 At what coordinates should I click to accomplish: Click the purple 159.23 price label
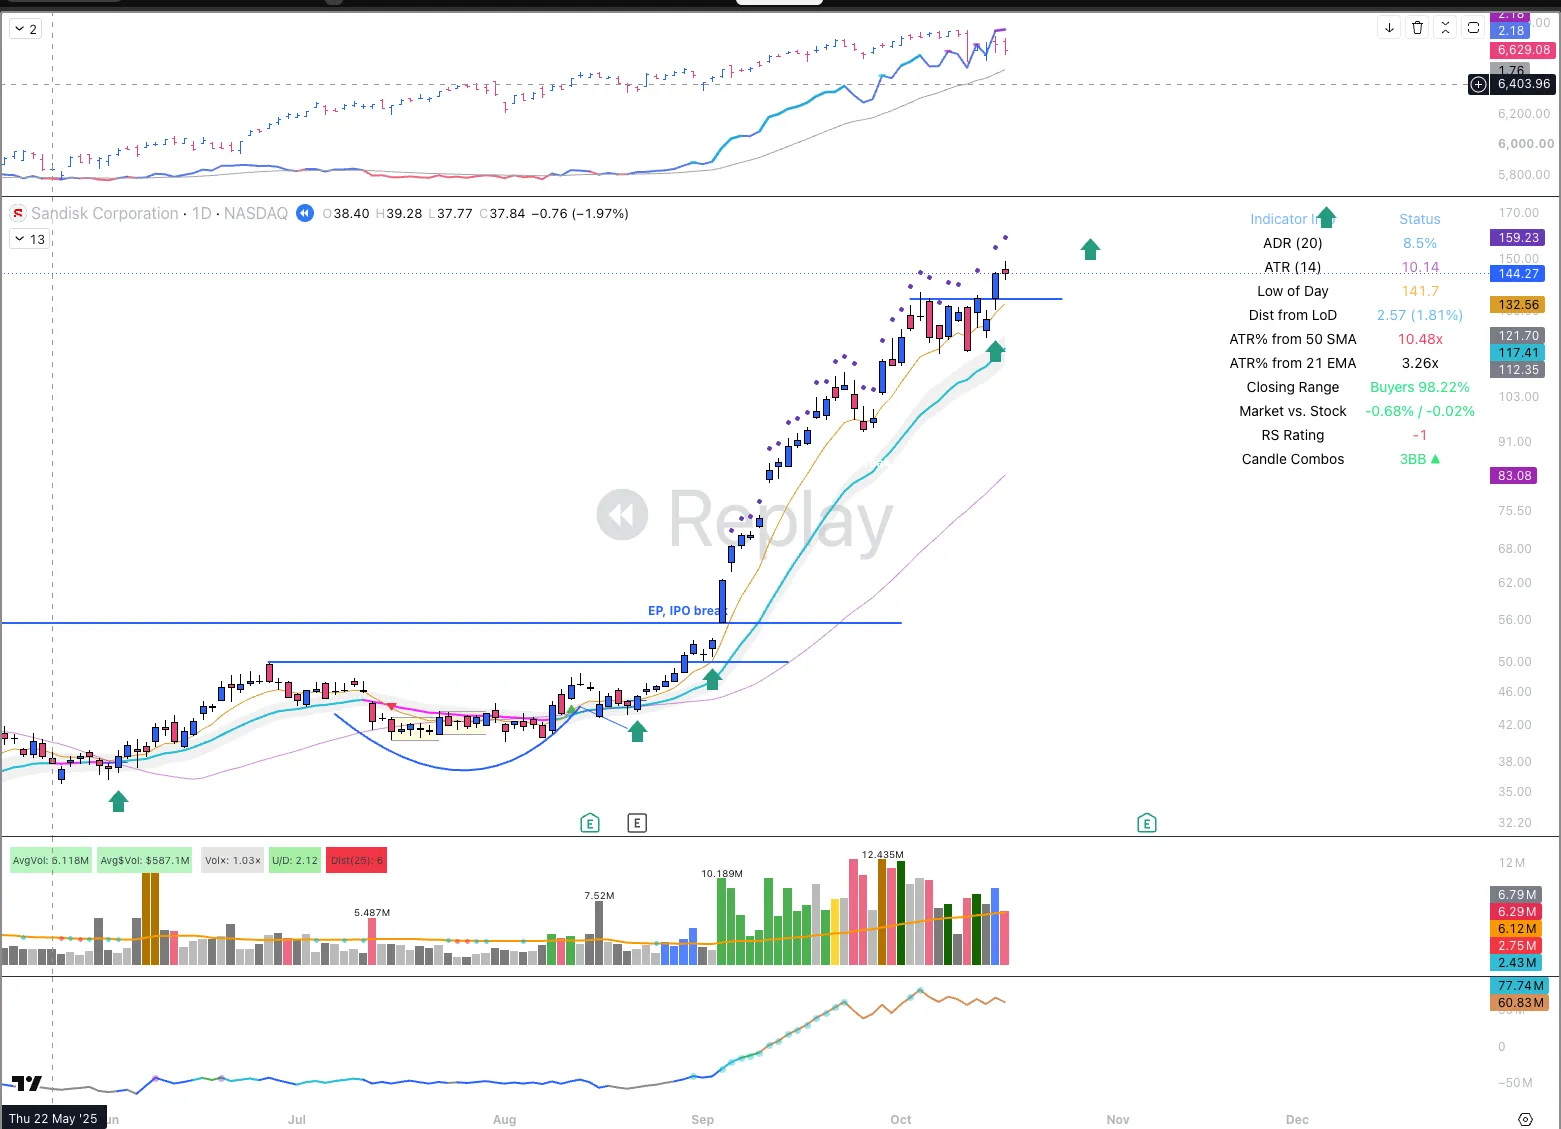click(1518, 237)
